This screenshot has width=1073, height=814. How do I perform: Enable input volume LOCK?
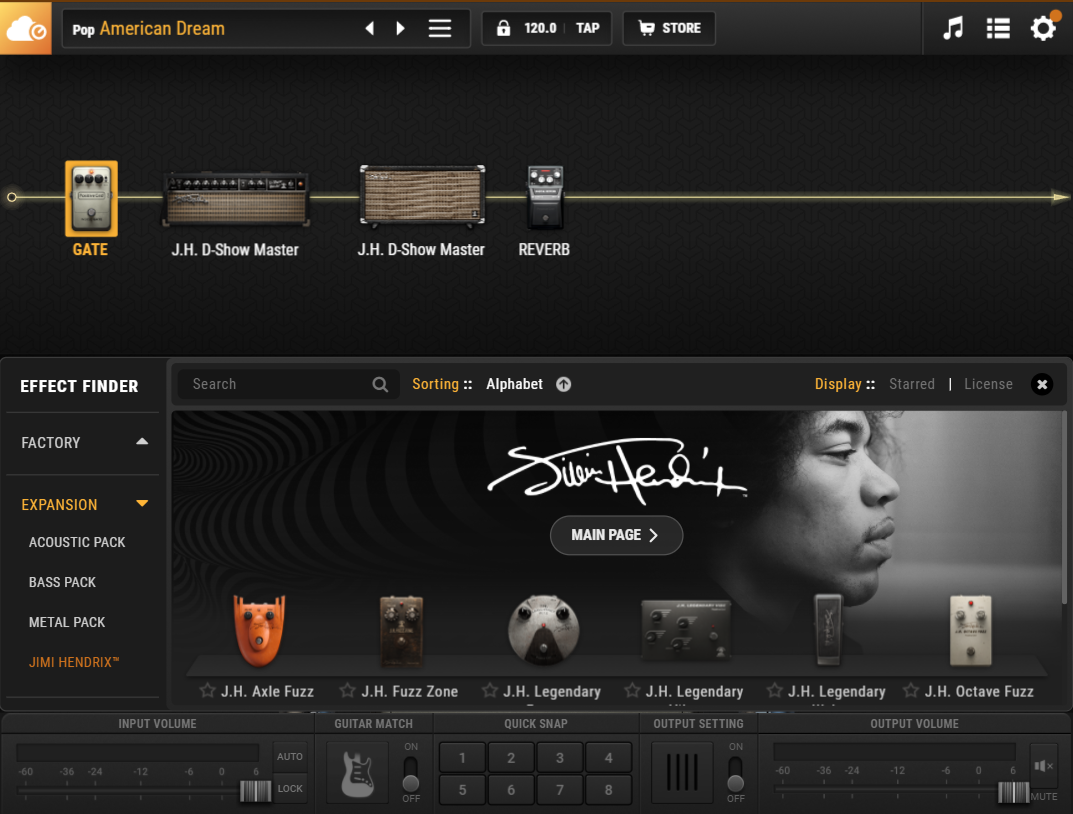[x=289, y=788]
